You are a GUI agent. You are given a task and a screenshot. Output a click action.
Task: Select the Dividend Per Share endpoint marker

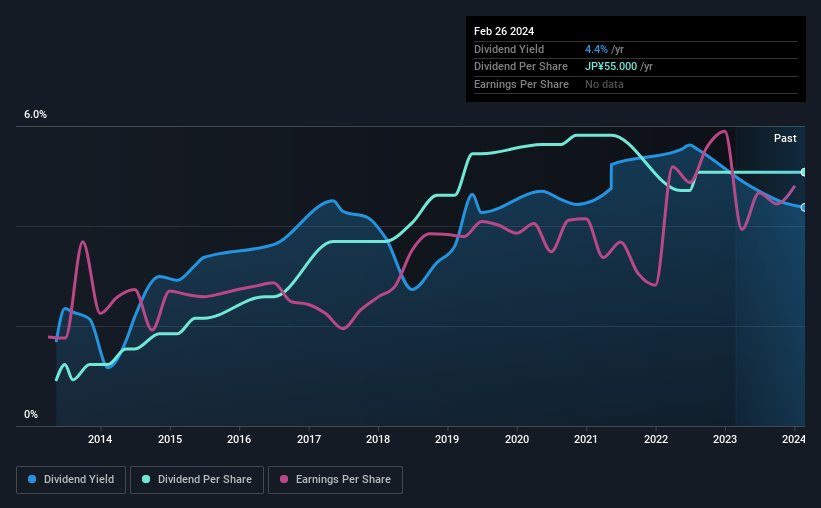804,172
